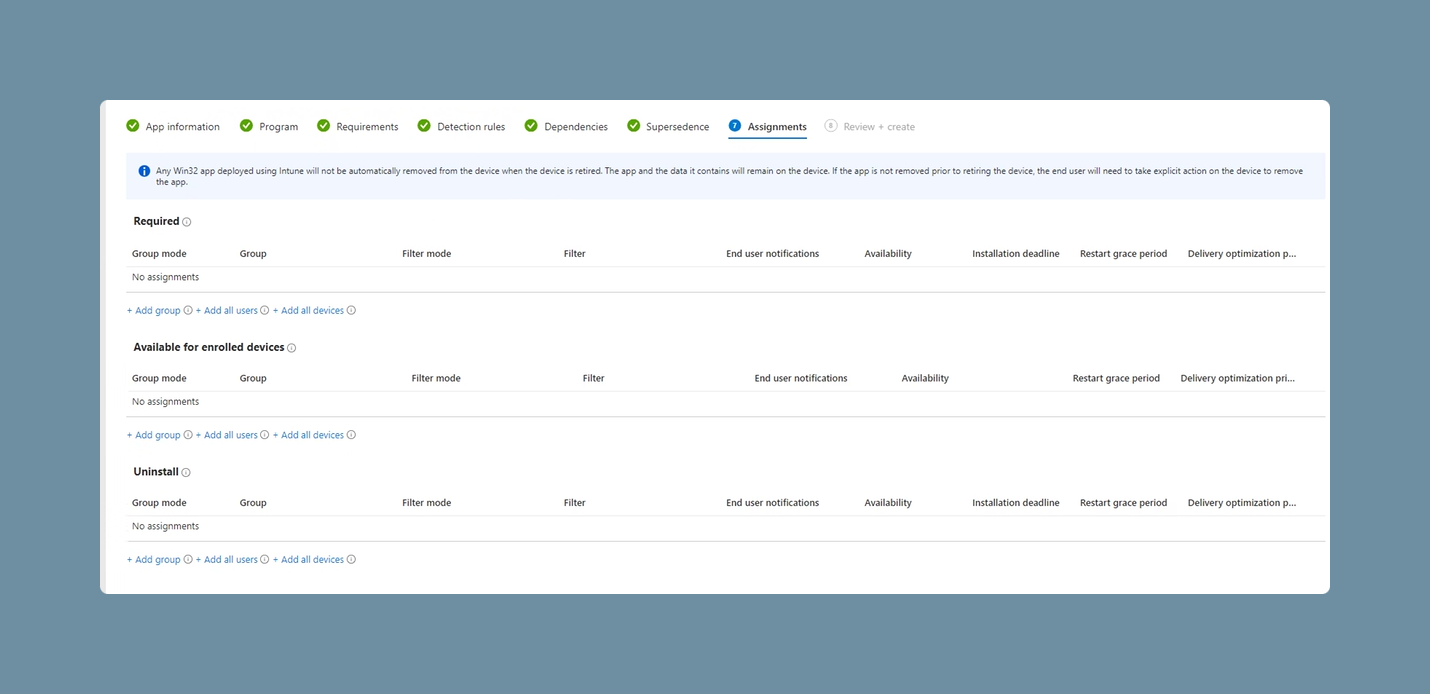
Task: Click Add all devices info icon in Uninstall section
Action: coord(351,560)
